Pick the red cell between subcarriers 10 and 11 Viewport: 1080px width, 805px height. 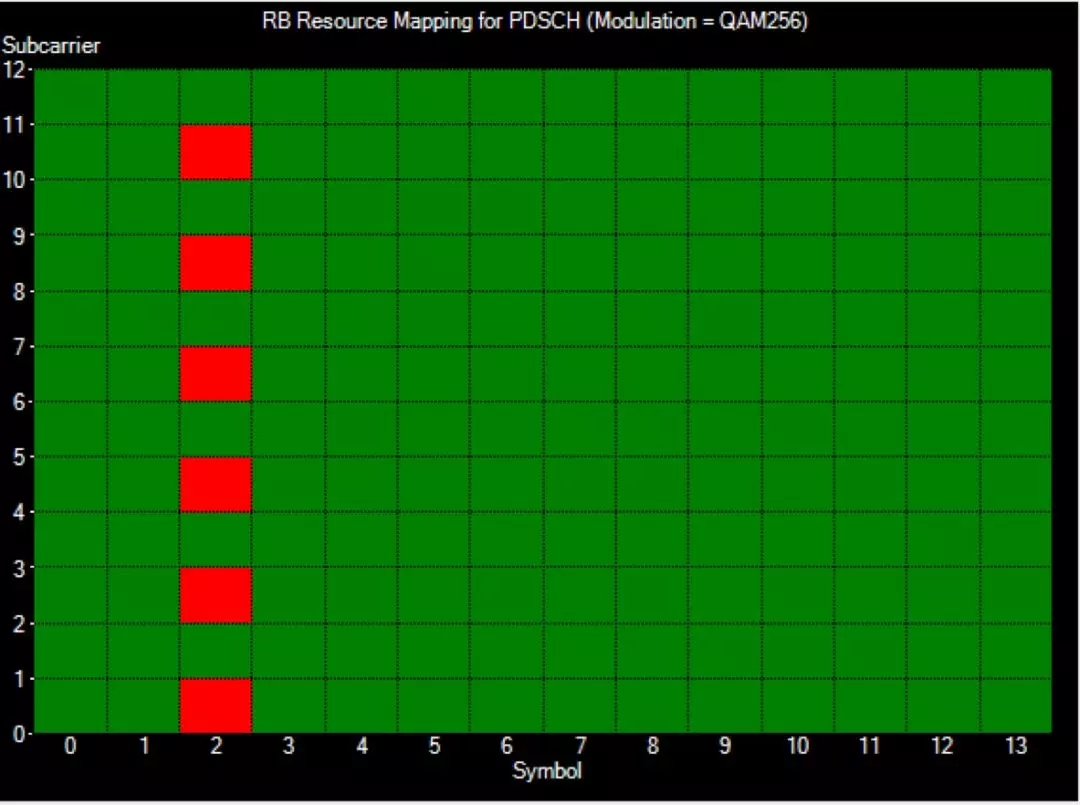coord(216,152)
